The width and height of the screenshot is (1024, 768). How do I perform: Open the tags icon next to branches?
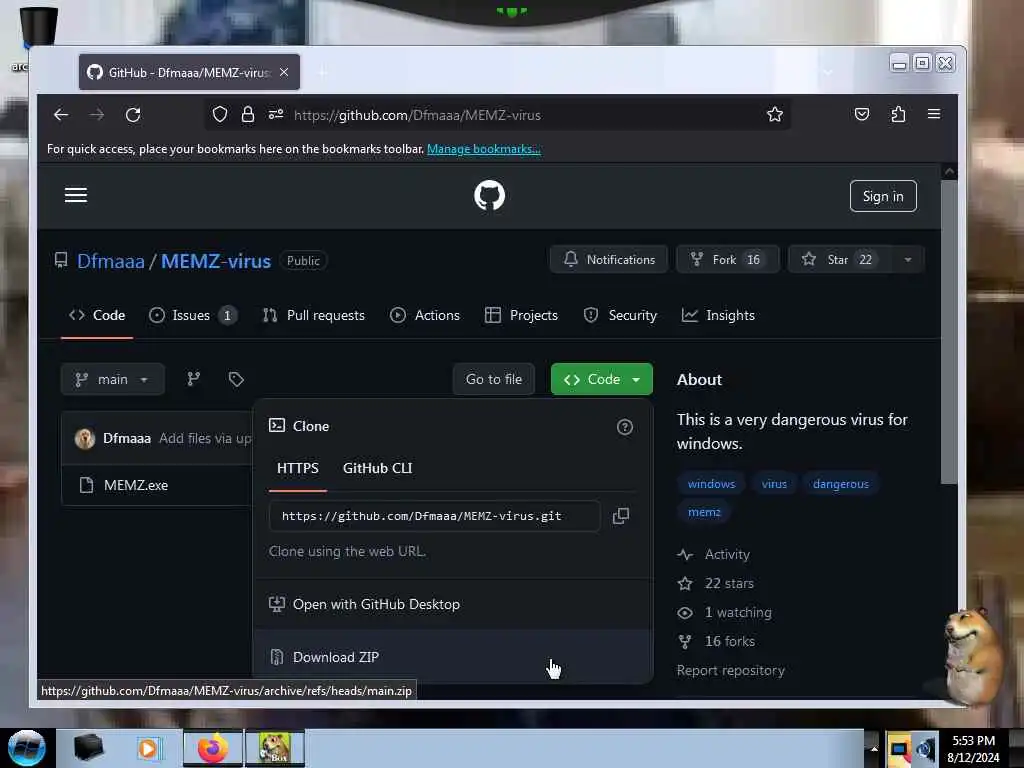coord(236,379)
